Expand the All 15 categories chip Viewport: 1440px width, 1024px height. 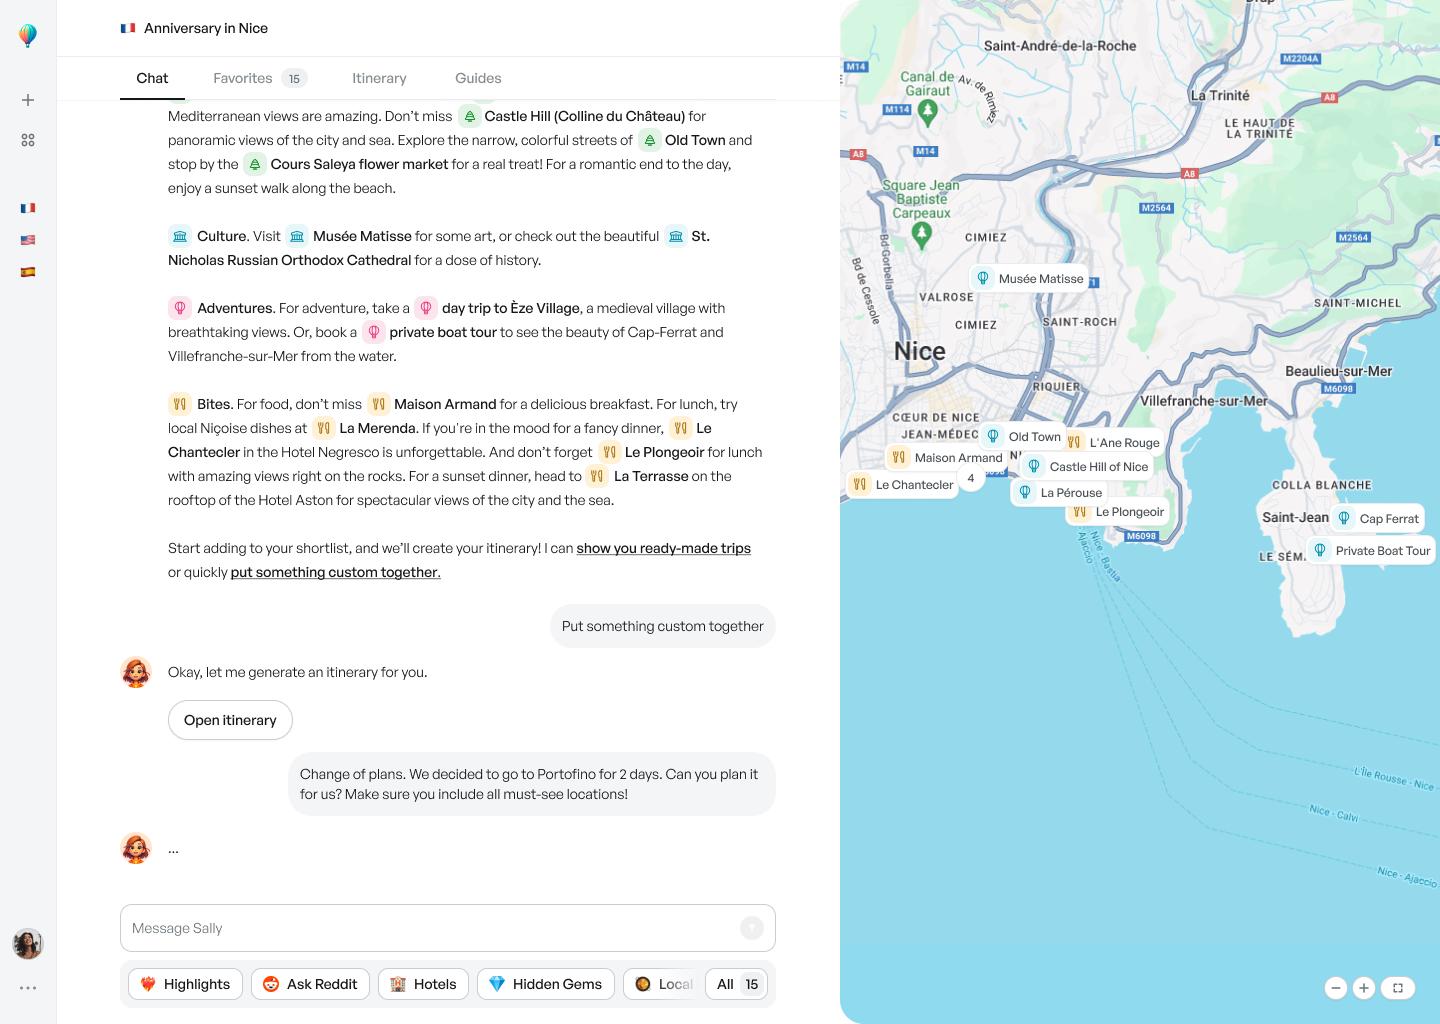(x=737, y=984)
